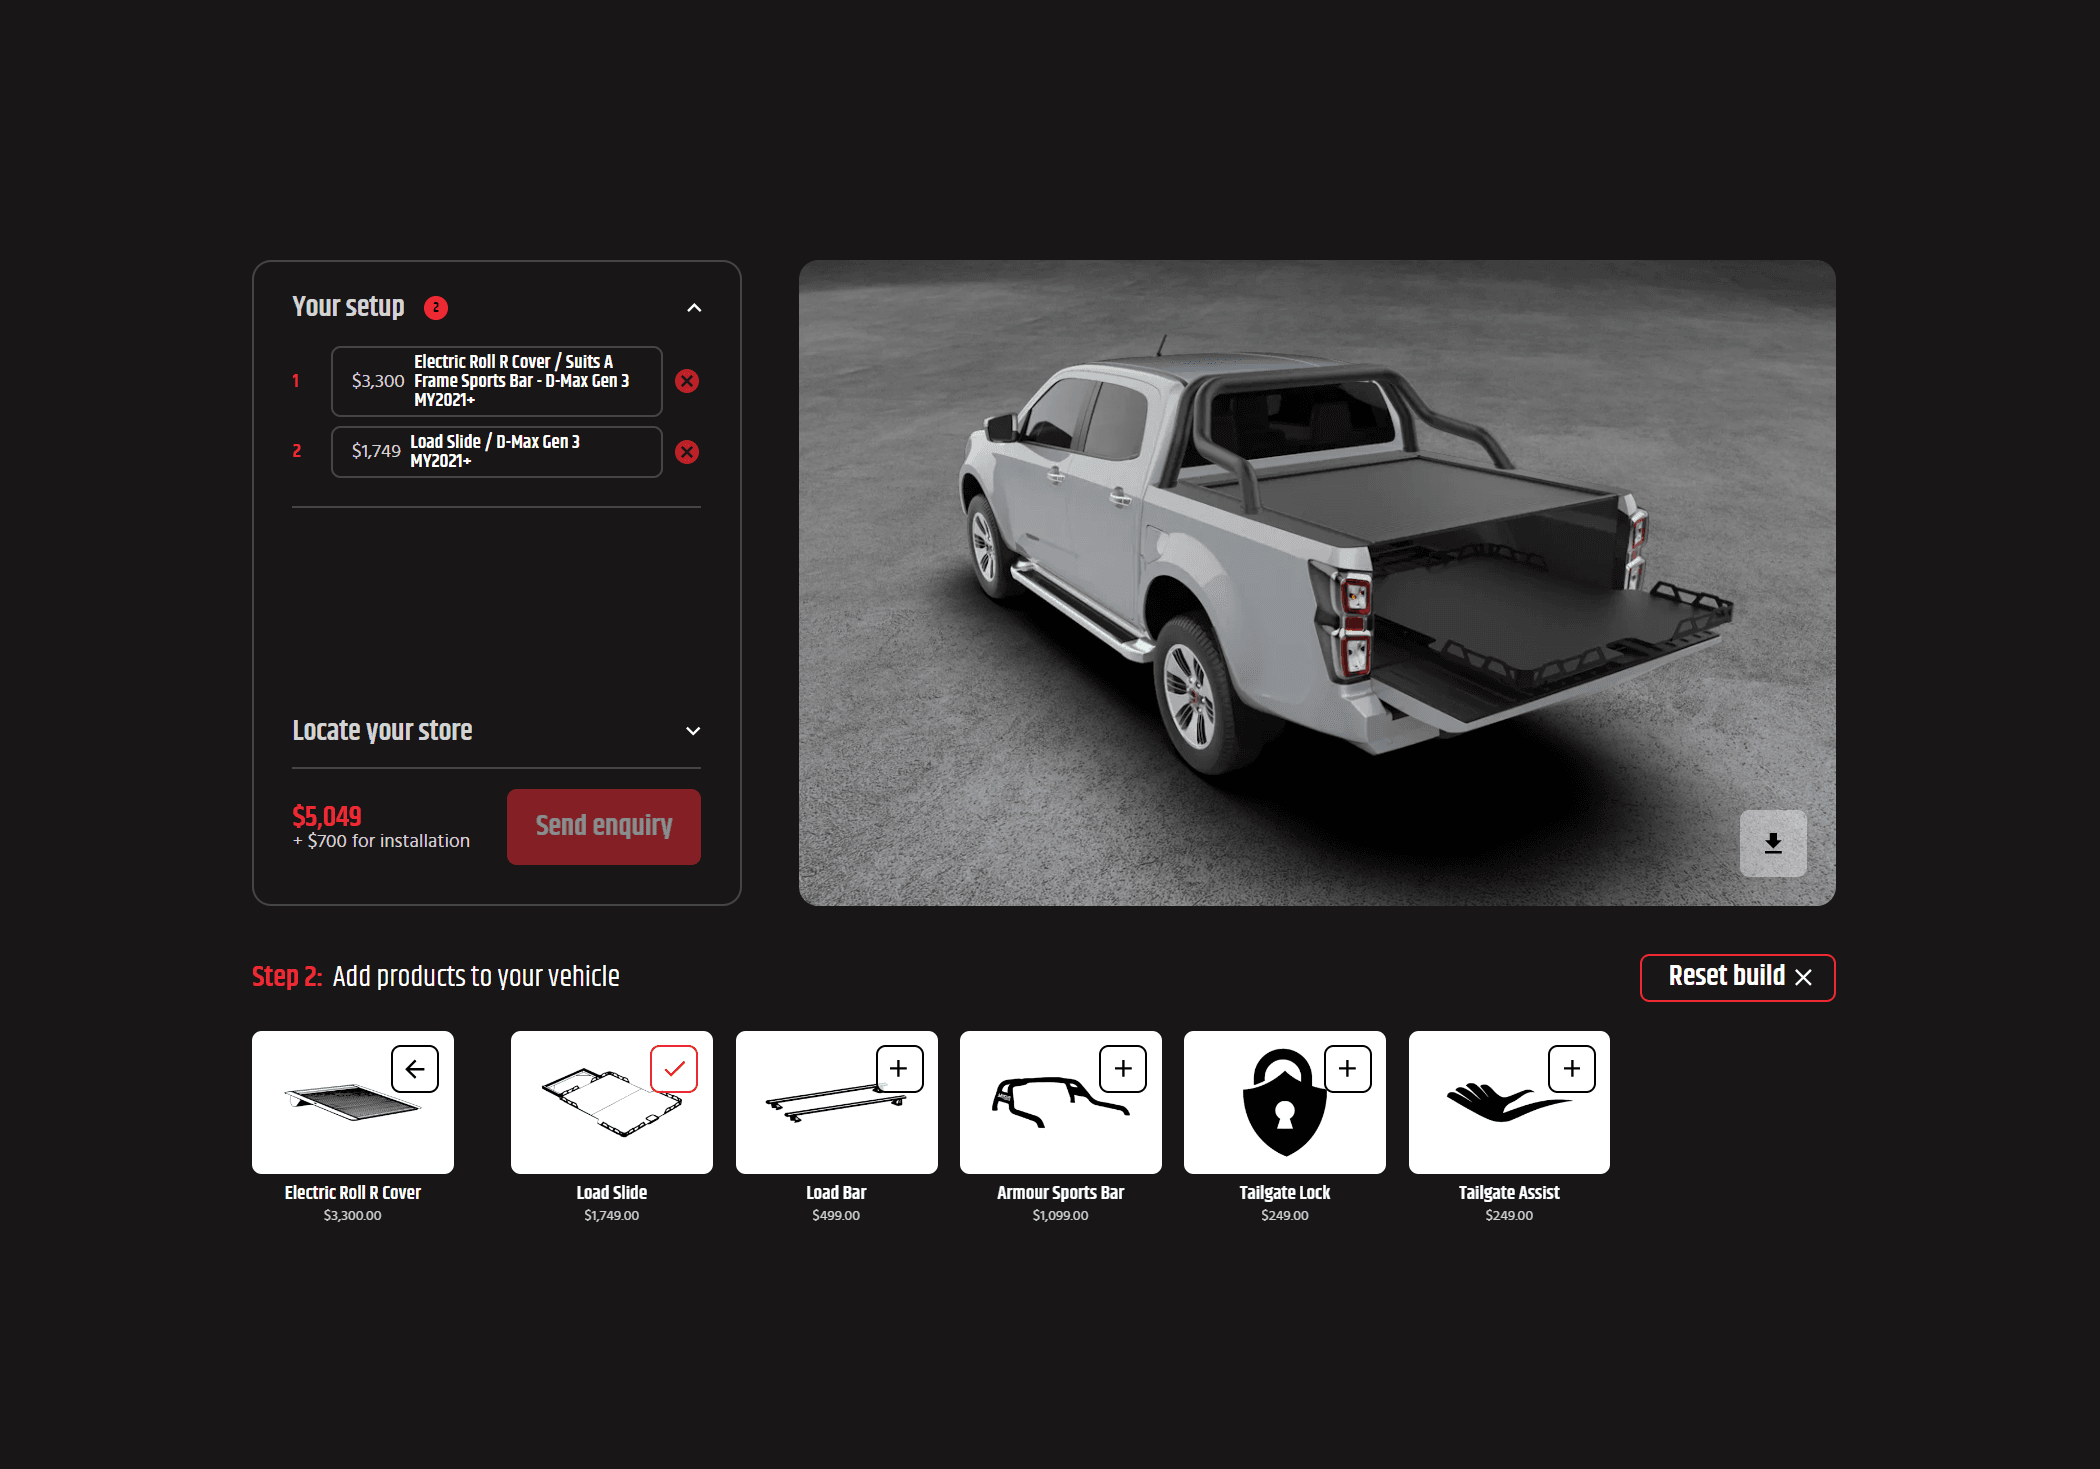Click the Send enquiry button
The width and height of the screenshot is (2100, 1469).
pos(603,826)
